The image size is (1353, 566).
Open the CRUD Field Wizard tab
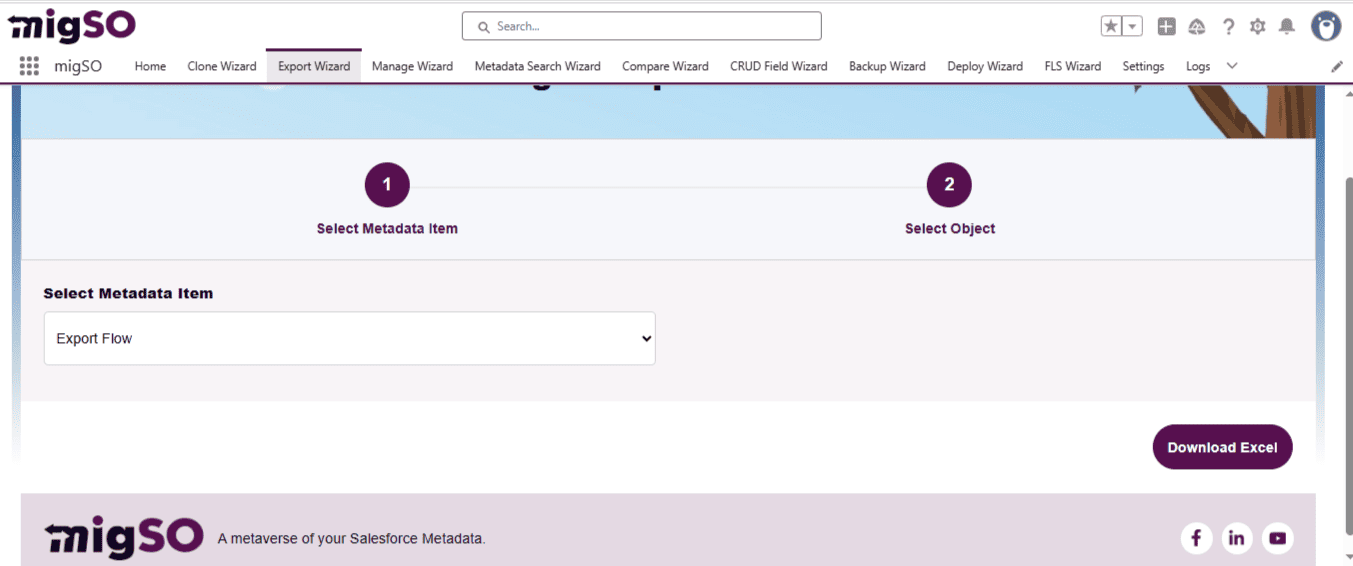pyautogui.click(x=779, y=66)
